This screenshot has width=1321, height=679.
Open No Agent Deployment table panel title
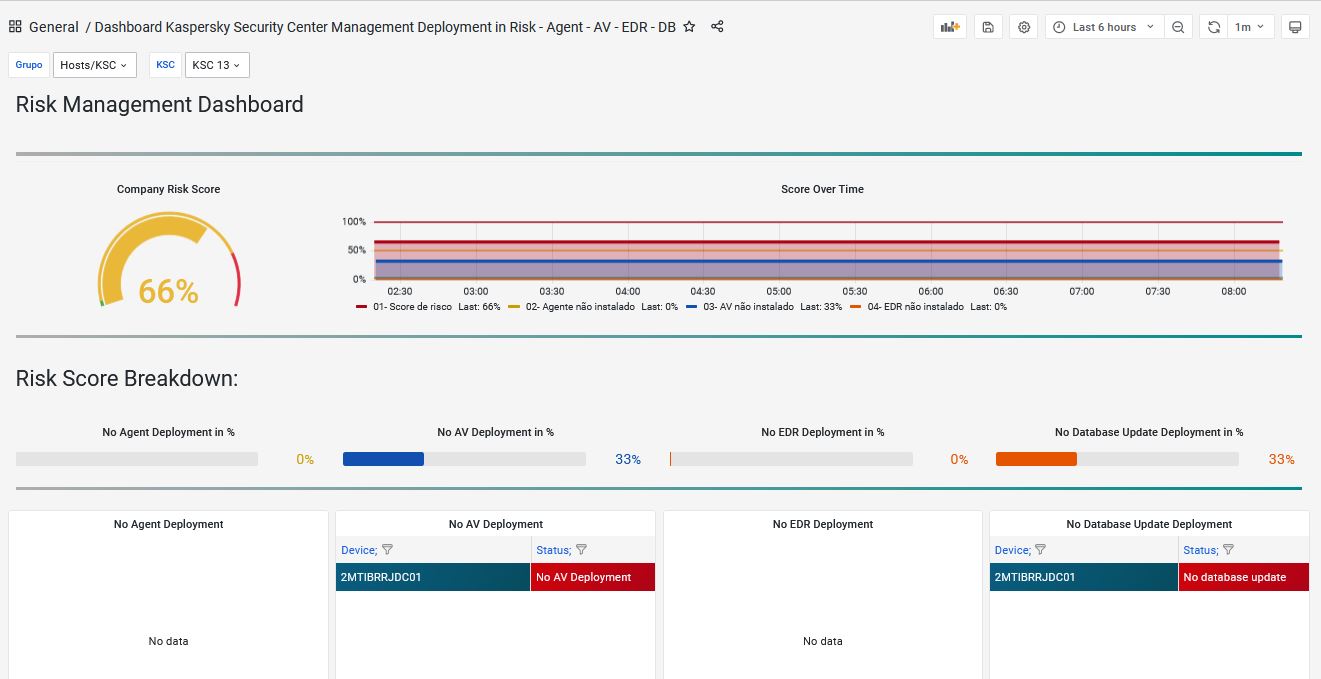168,524
